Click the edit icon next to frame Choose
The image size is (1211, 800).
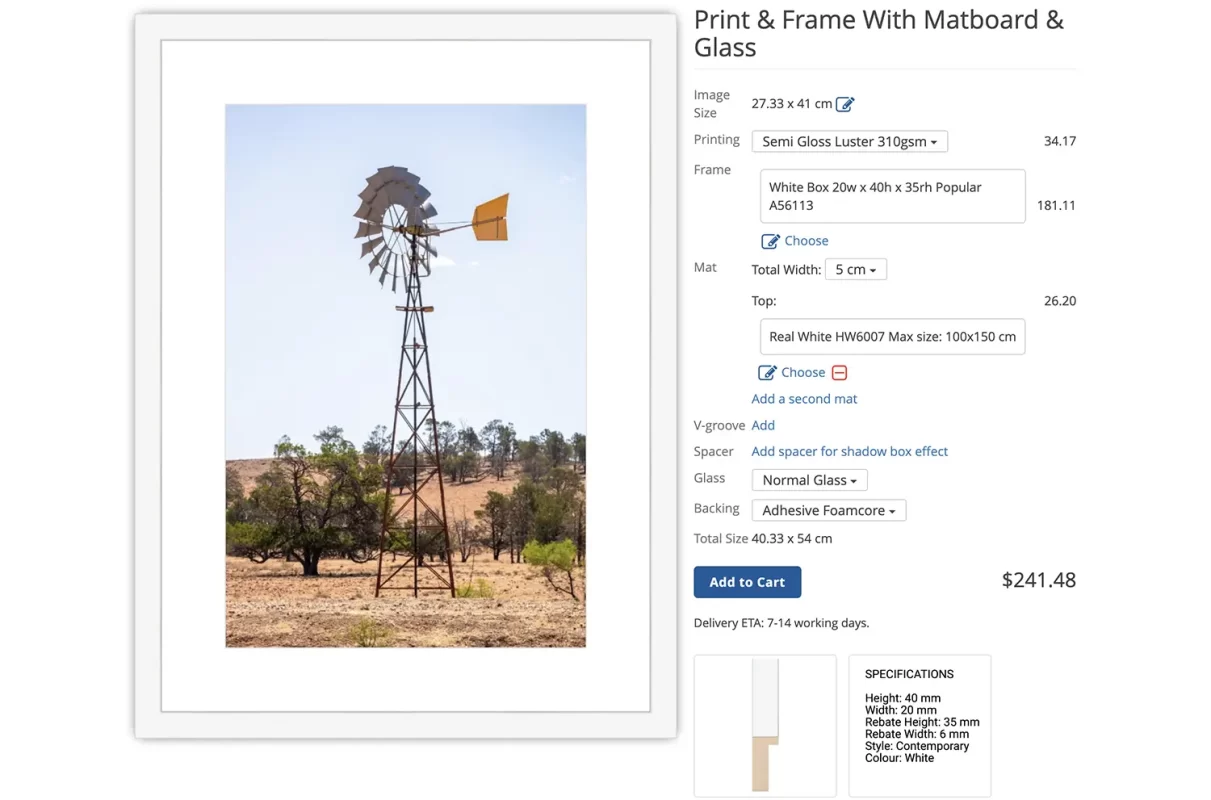click(770, 241)
